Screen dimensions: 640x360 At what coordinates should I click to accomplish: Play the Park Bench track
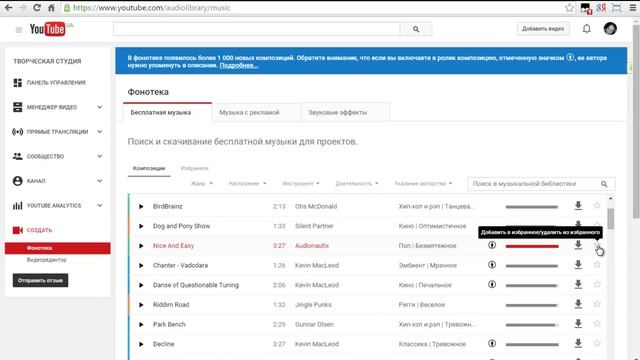[x=141, y=324]
